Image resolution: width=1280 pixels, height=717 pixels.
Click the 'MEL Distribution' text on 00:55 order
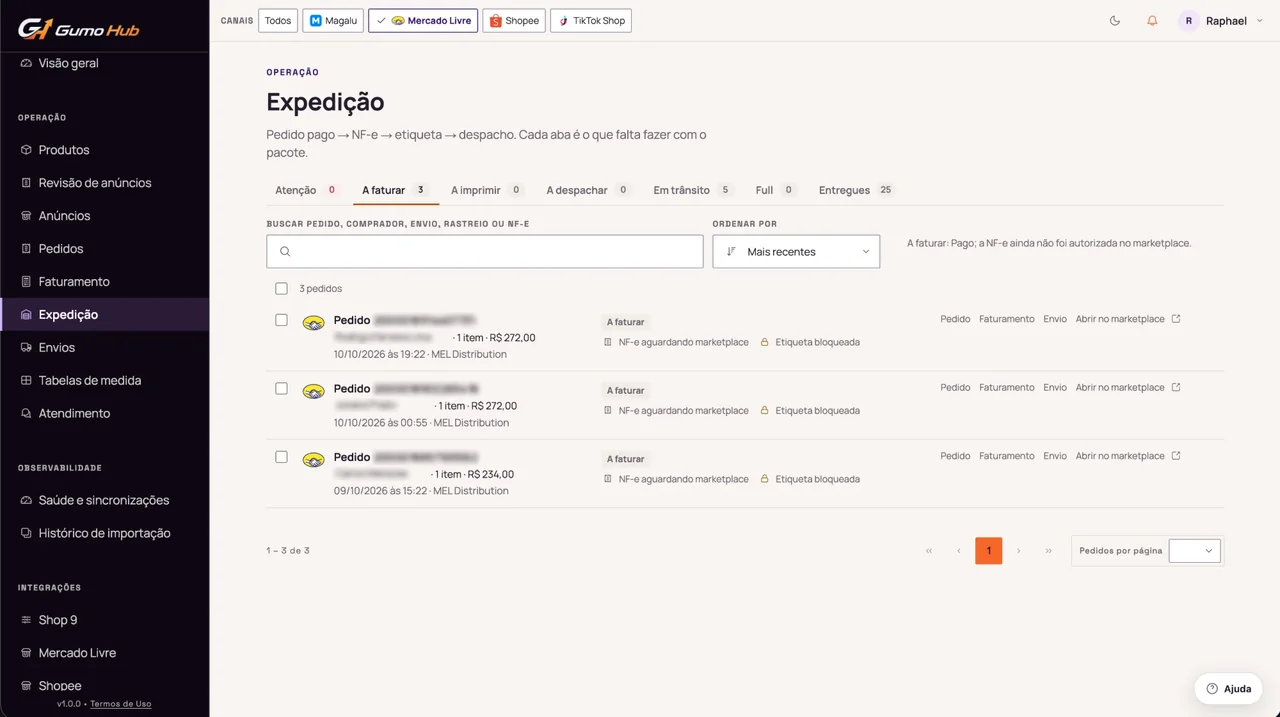470,423
